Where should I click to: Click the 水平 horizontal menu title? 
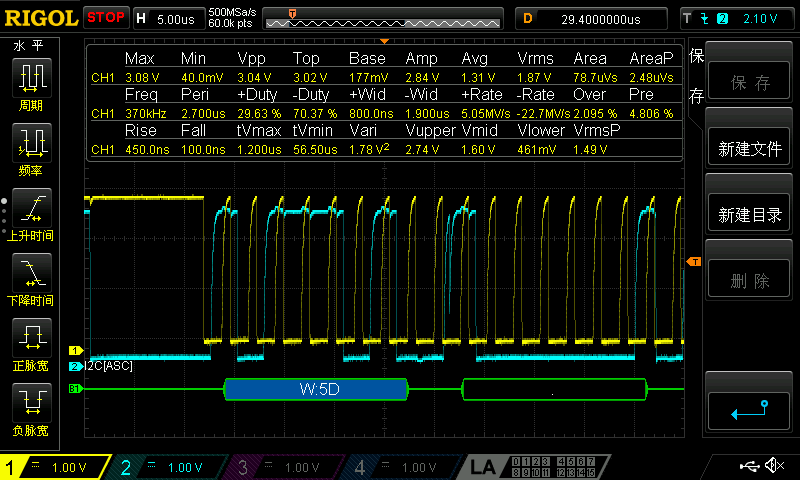pyautogui.click(x=29, y=46)
